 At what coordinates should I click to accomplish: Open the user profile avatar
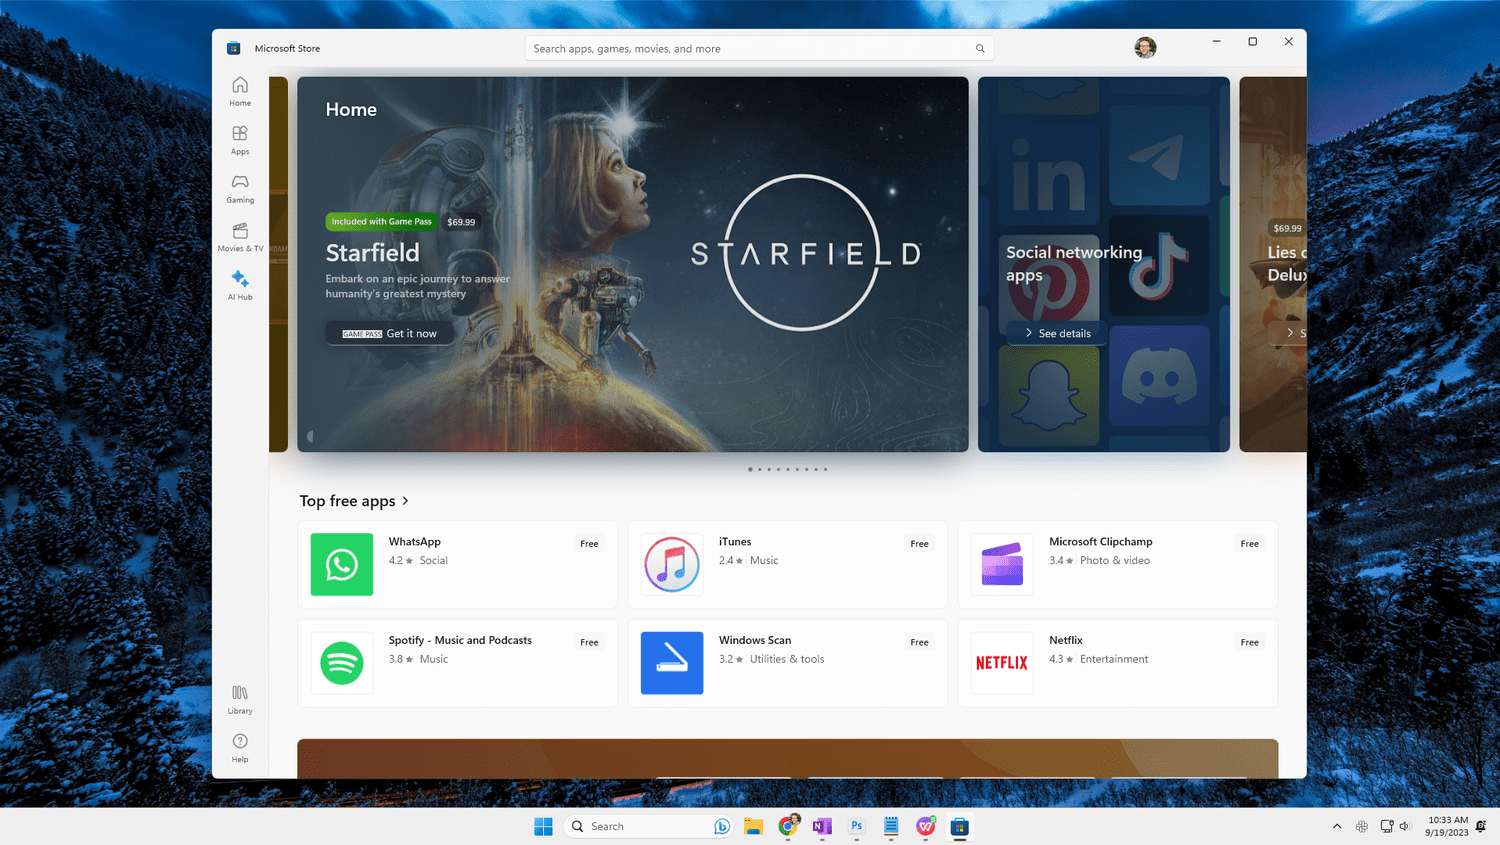(1145, 47)
